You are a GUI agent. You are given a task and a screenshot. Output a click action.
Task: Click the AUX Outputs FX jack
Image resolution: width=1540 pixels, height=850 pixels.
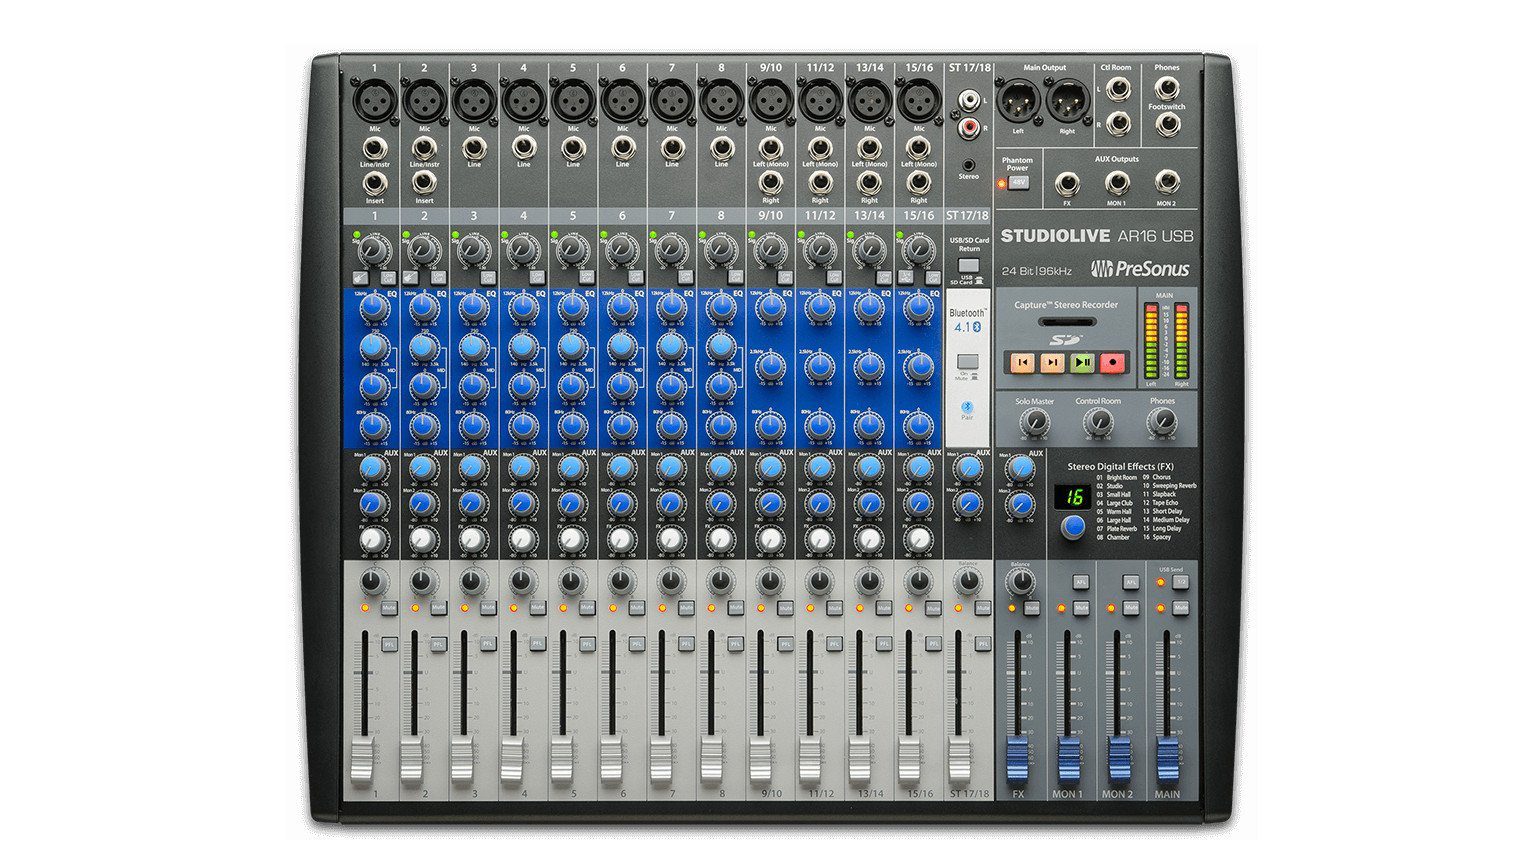tap(1067, 184)
